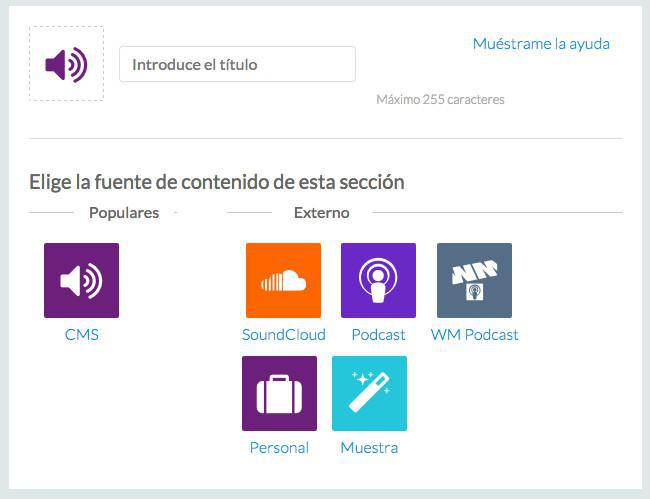Click the 'Podcast' text label
Screen dimensions: 650x499
click(378, 335)
